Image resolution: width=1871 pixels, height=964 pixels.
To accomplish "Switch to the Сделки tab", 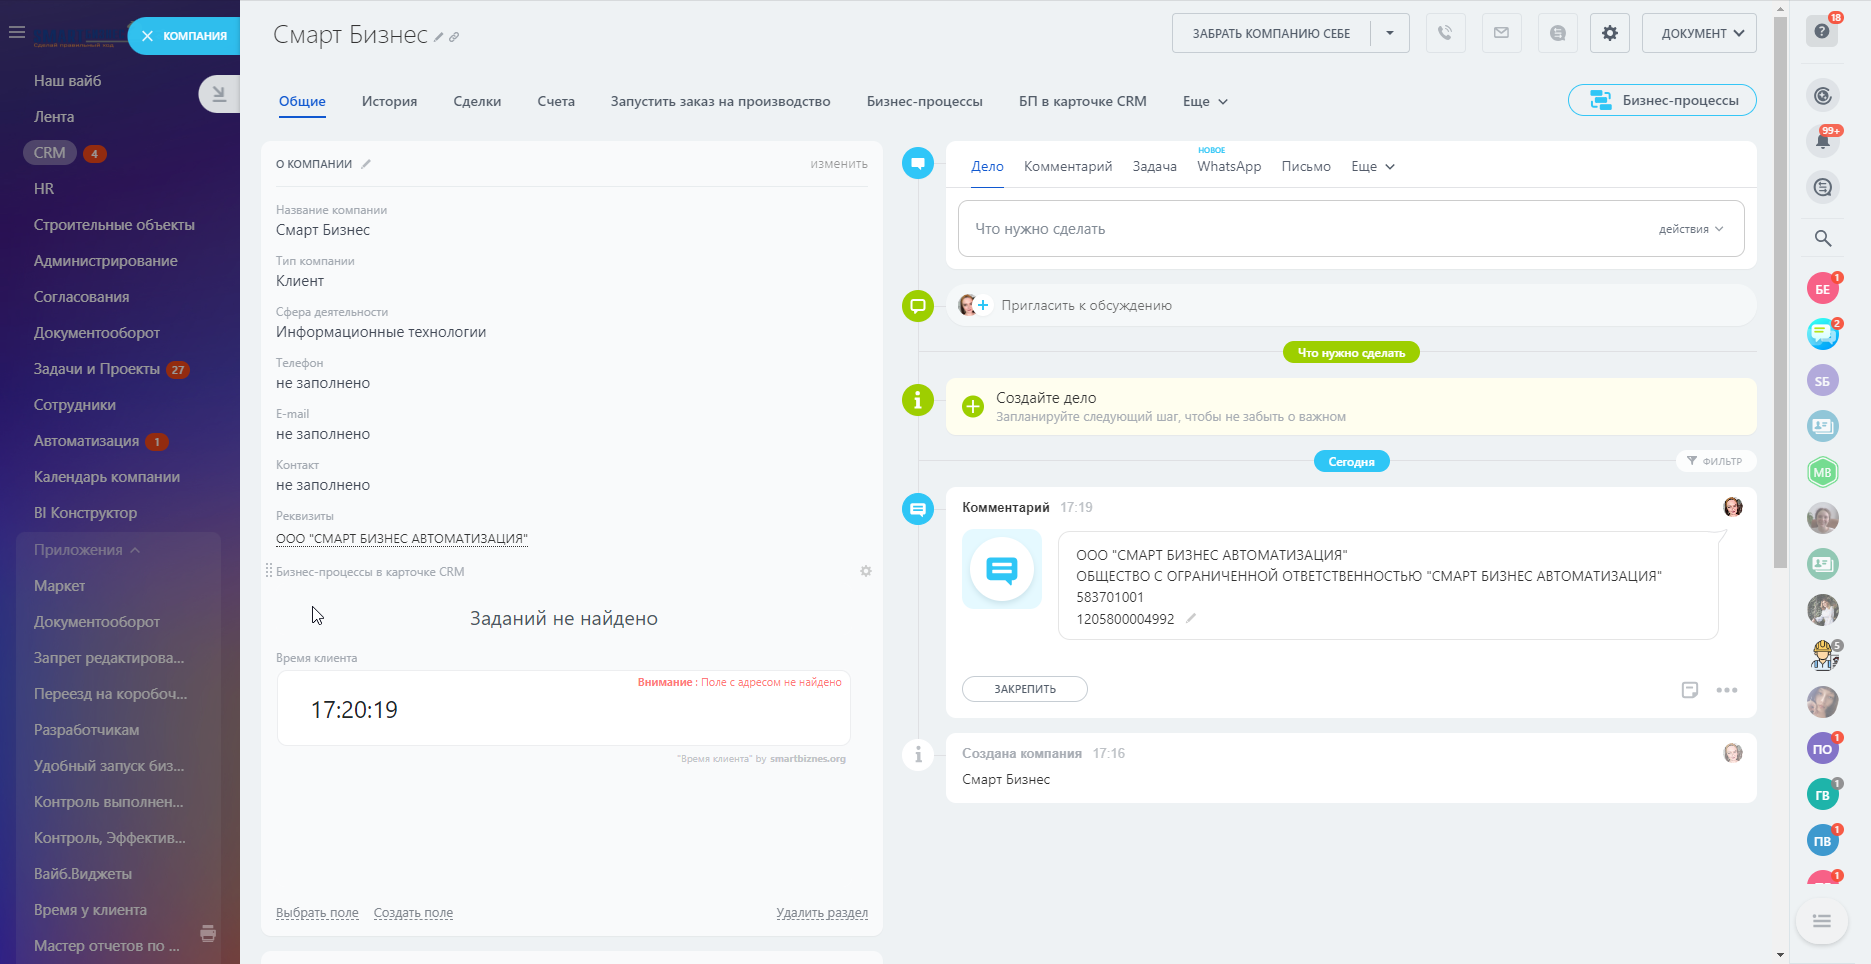I will pos(477,101).
